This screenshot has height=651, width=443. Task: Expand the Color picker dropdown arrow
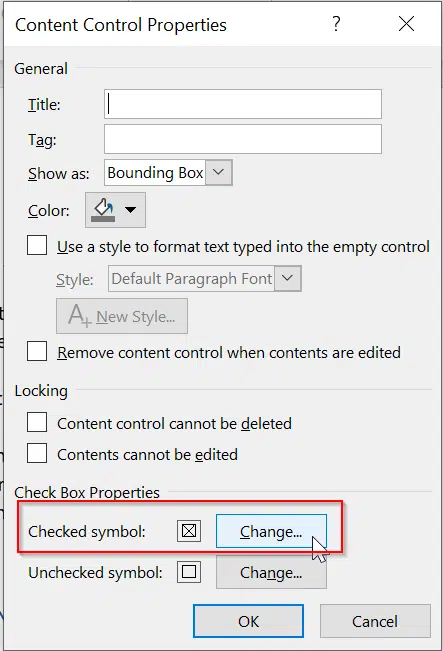[130, 210]
